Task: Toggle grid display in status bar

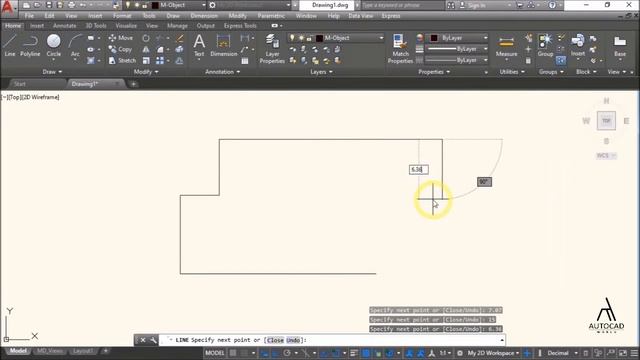Action: [233, 353]
